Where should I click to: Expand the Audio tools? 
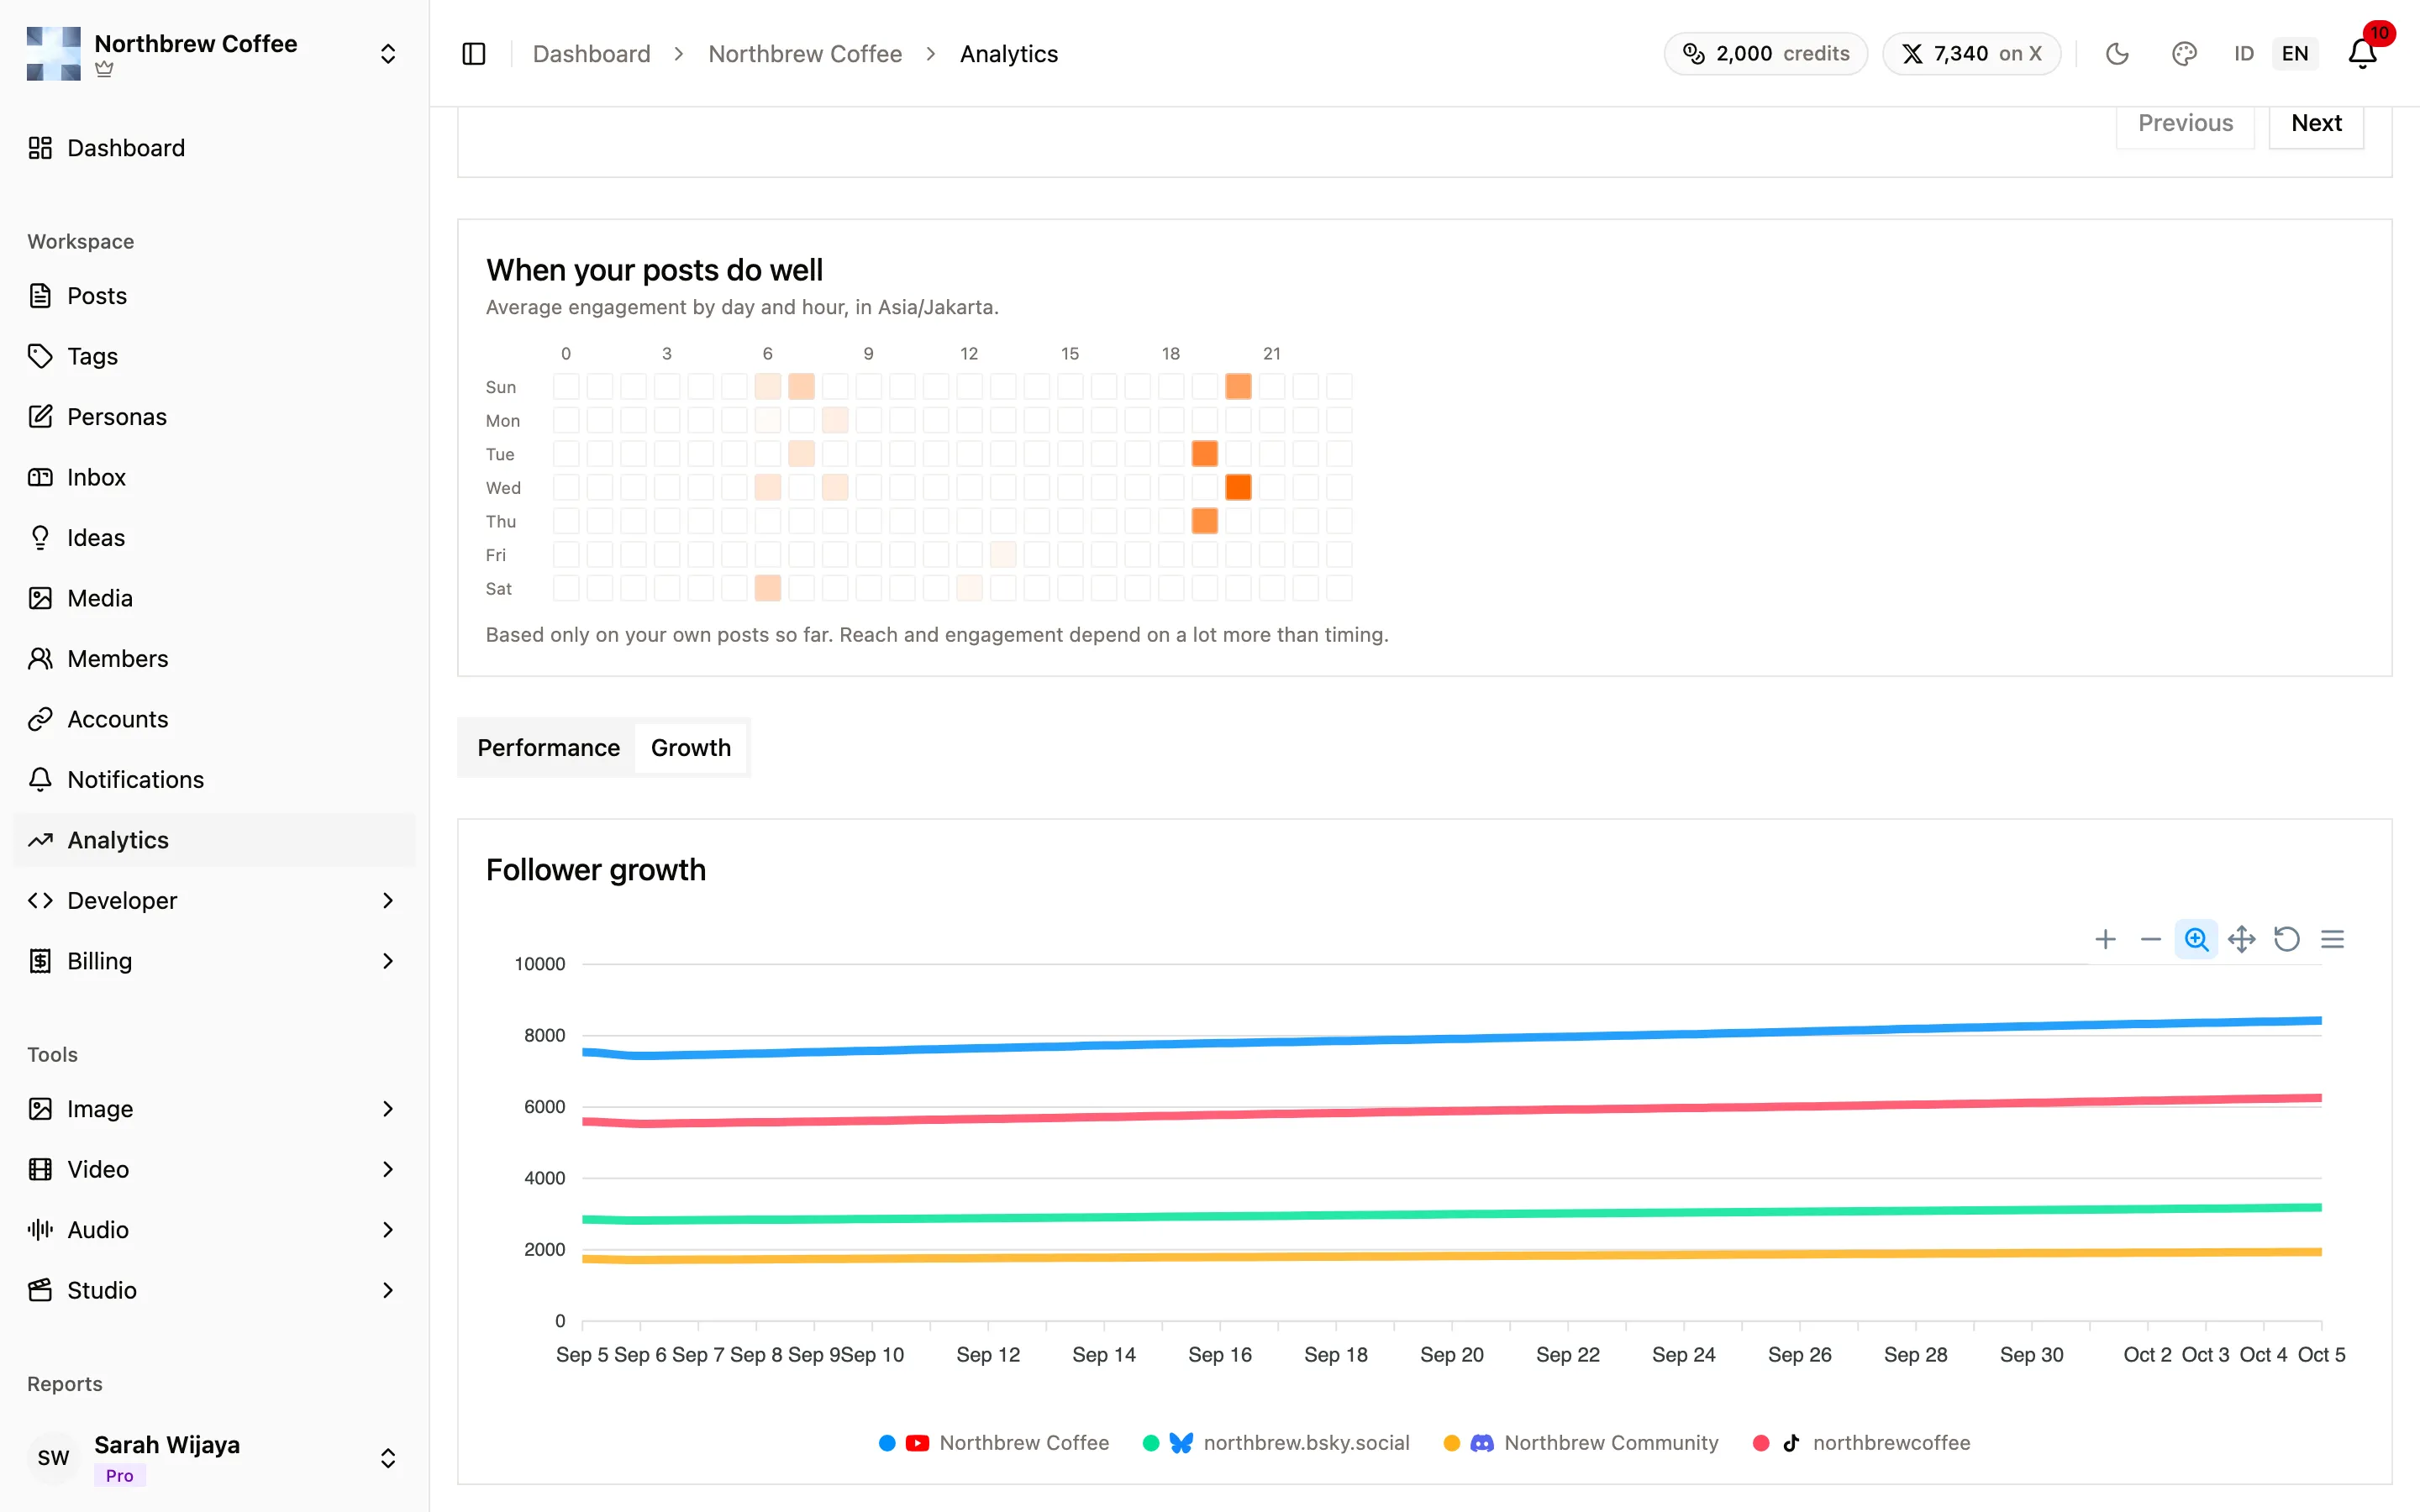pyautogui.click(x=214, y=1230)
